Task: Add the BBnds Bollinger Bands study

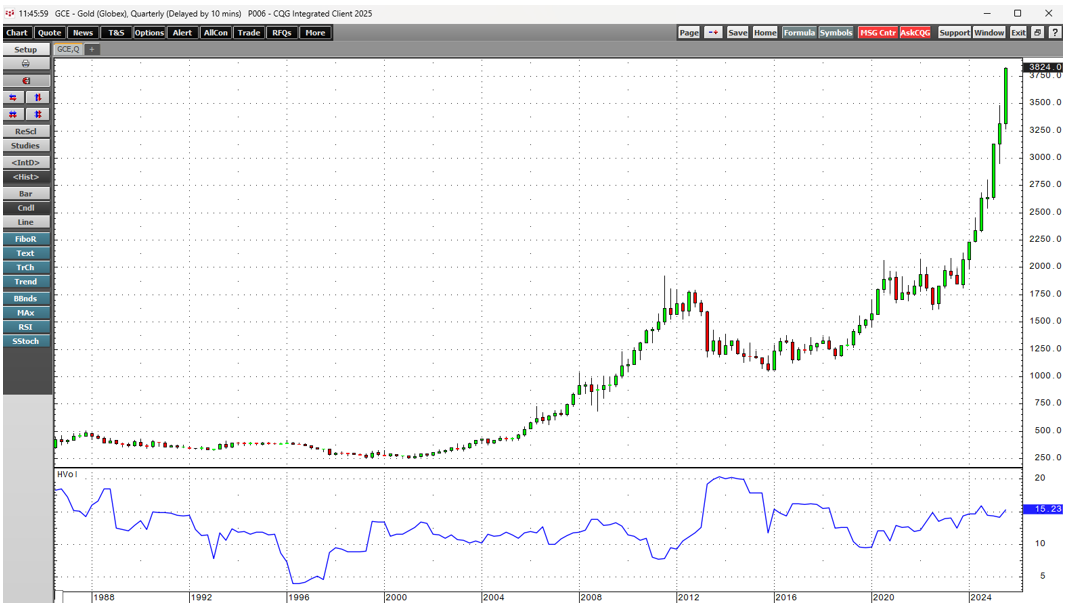Action: 26,299
